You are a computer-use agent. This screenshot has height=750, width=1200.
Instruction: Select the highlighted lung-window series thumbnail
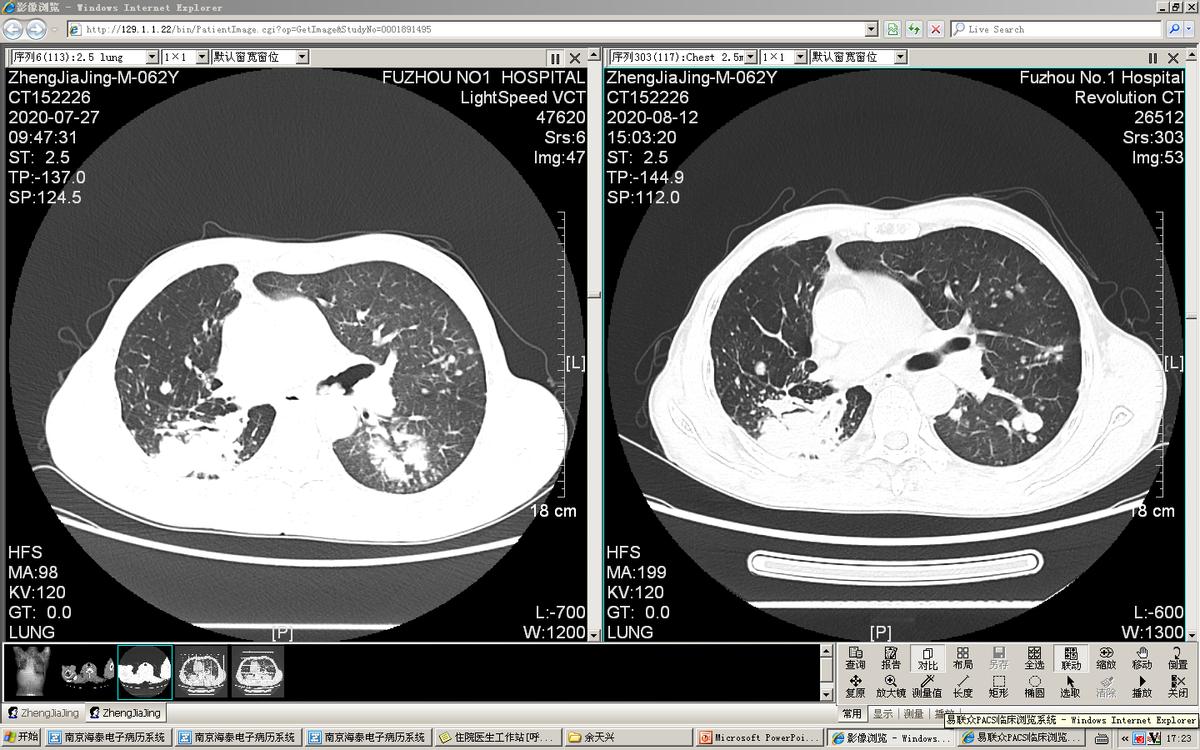click(145, 672)
